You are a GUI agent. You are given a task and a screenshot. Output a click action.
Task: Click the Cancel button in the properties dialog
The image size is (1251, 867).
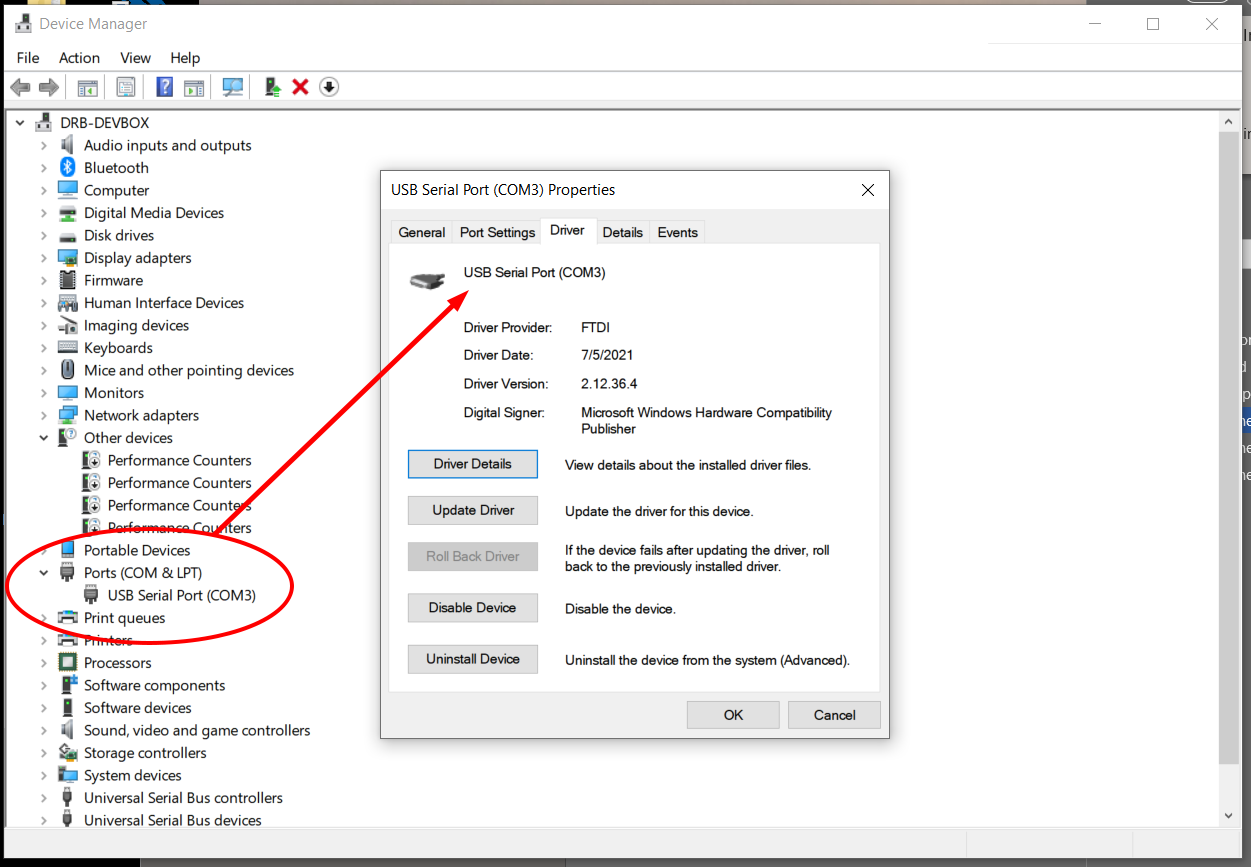pyautogui.click(x=834, y=714)
